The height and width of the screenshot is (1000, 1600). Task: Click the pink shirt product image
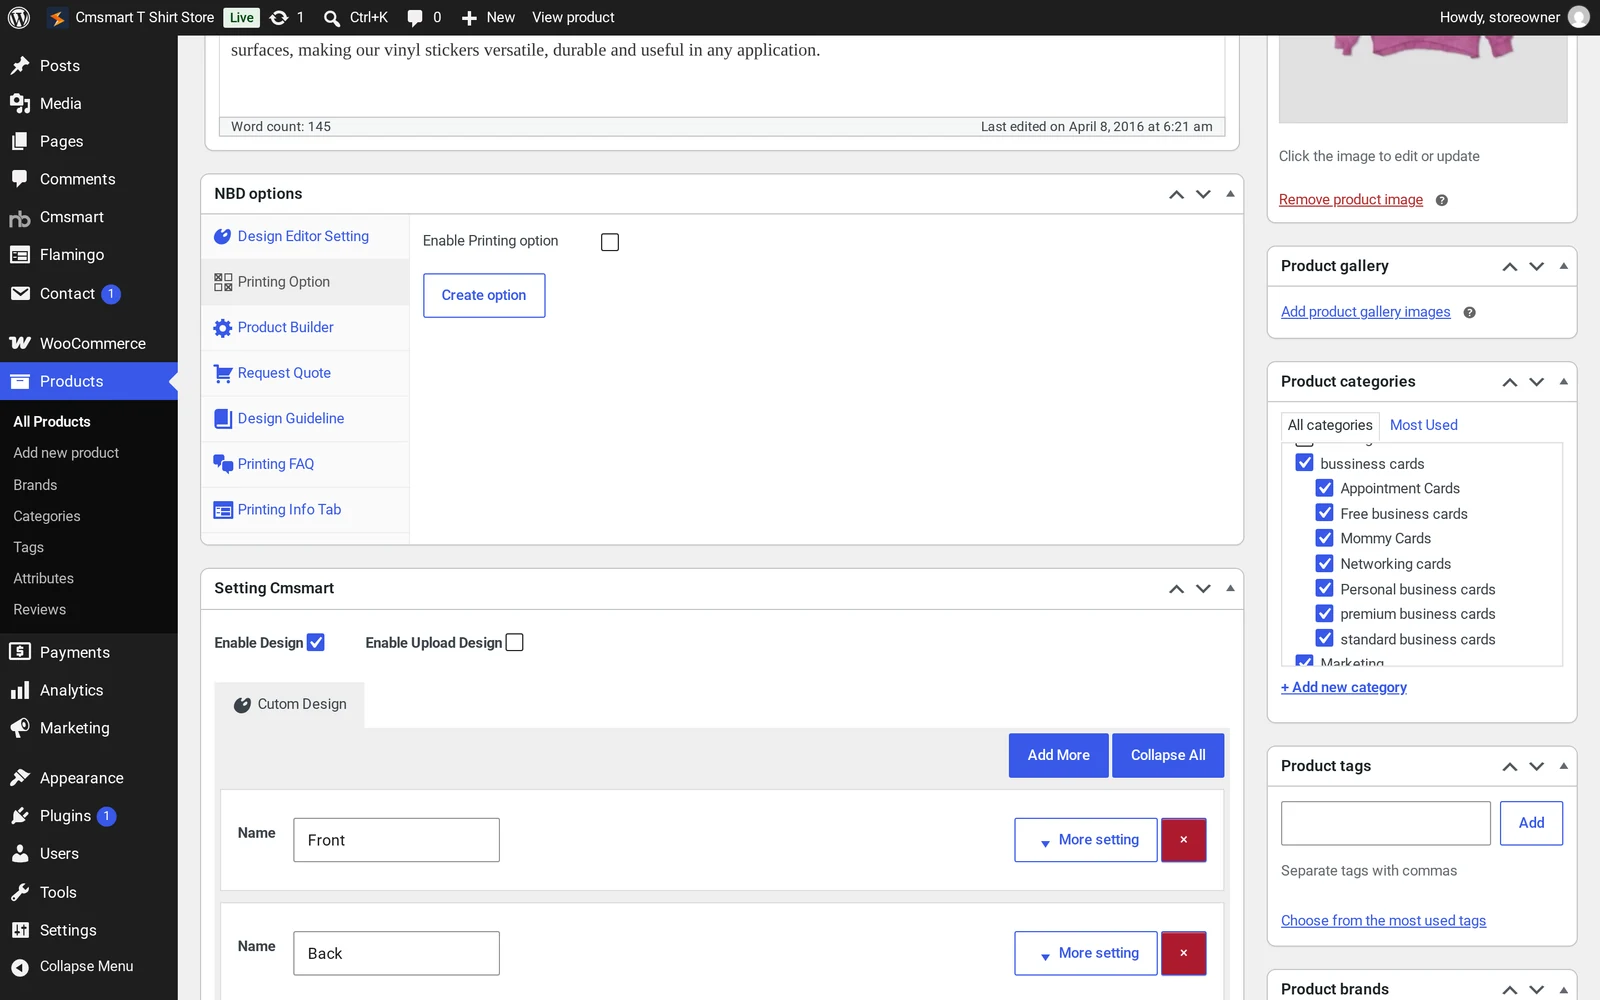tap(1423, 78)
